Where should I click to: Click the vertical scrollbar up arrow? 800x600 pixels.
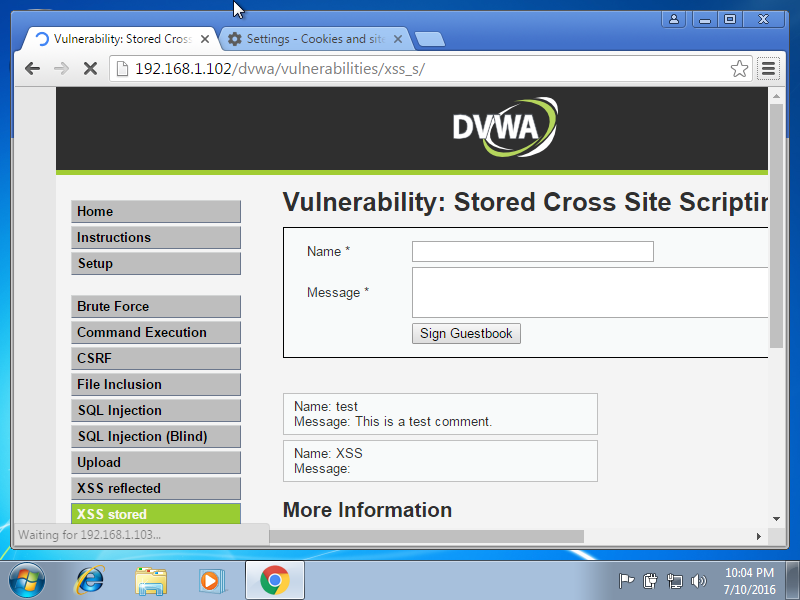[776, 96]
